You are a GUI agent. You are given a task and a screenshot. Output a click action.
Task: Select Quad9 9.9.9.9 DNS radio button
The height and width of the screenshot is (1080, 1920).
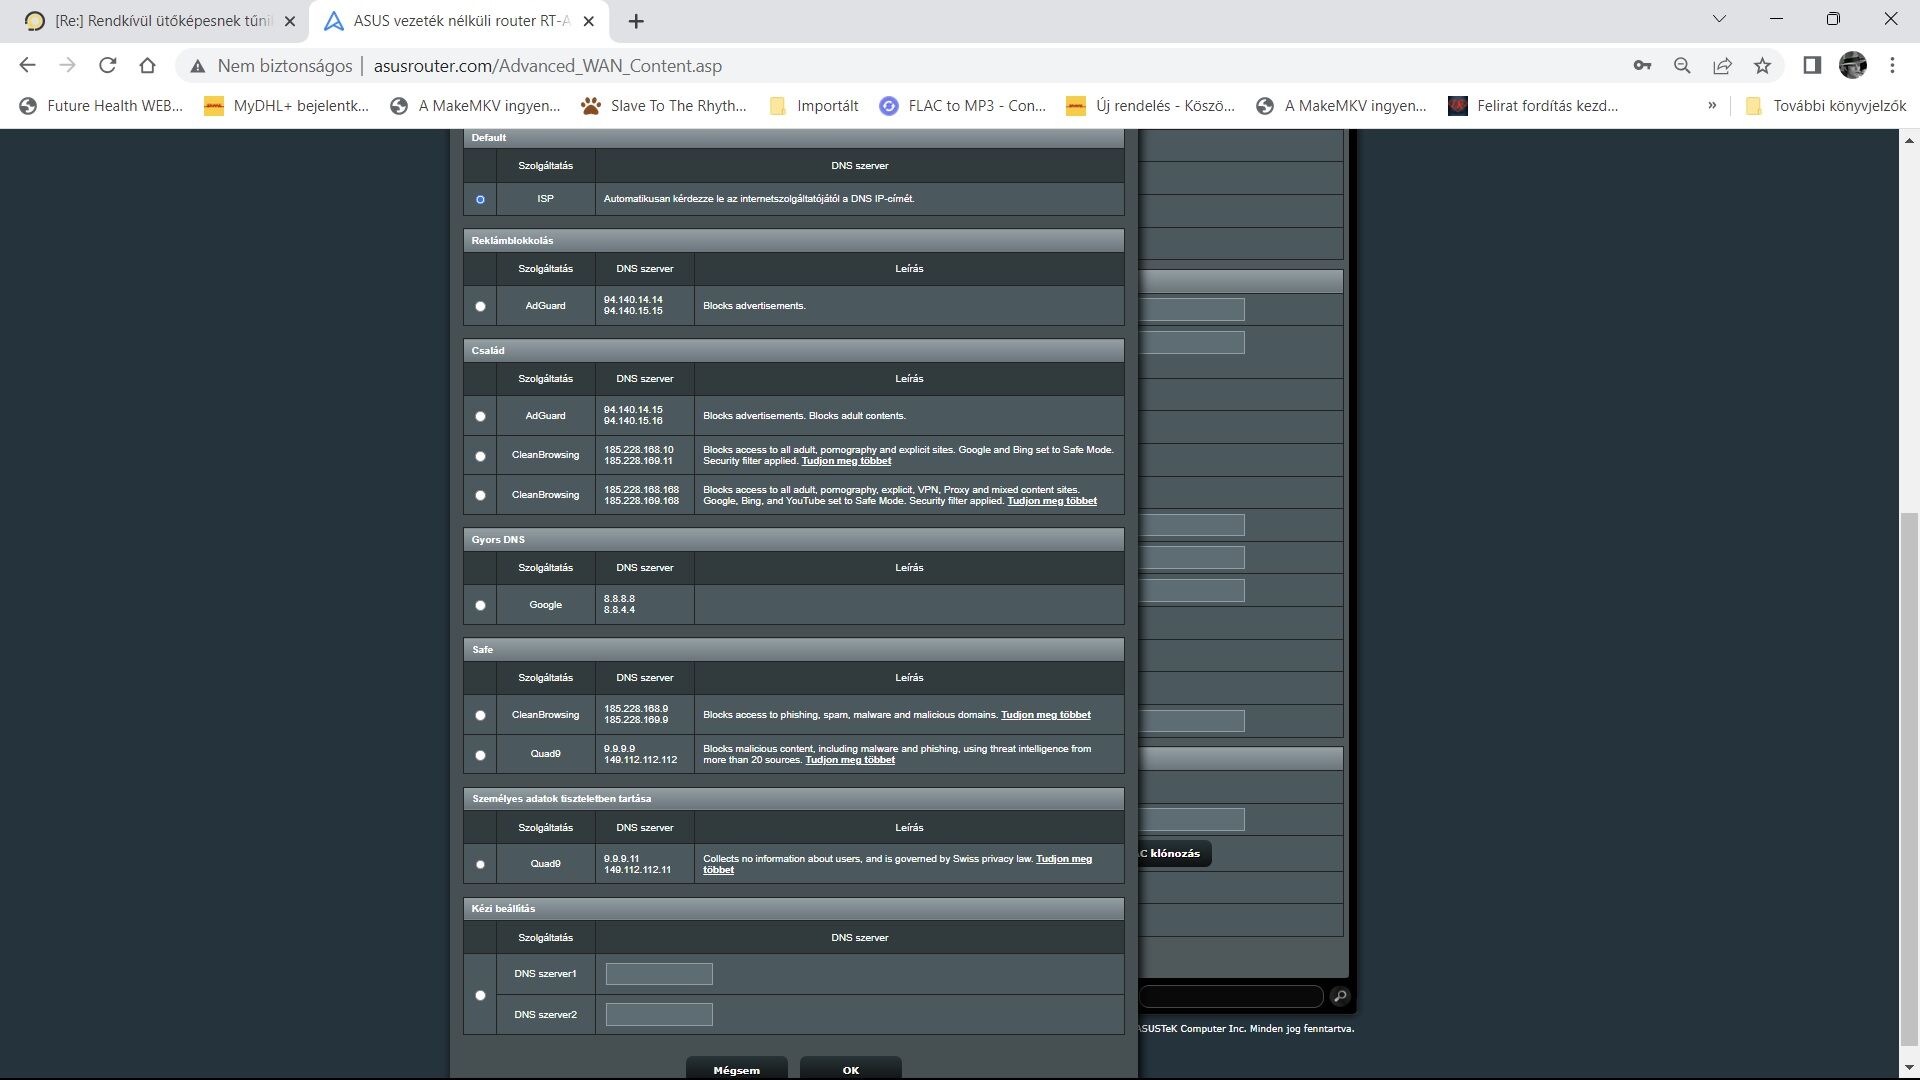coord(480,755)
